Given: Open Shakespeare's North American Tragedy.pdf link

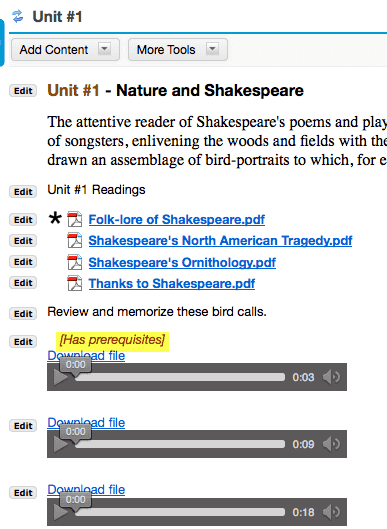Looking at the screenshot, I should tap(220, 241).
